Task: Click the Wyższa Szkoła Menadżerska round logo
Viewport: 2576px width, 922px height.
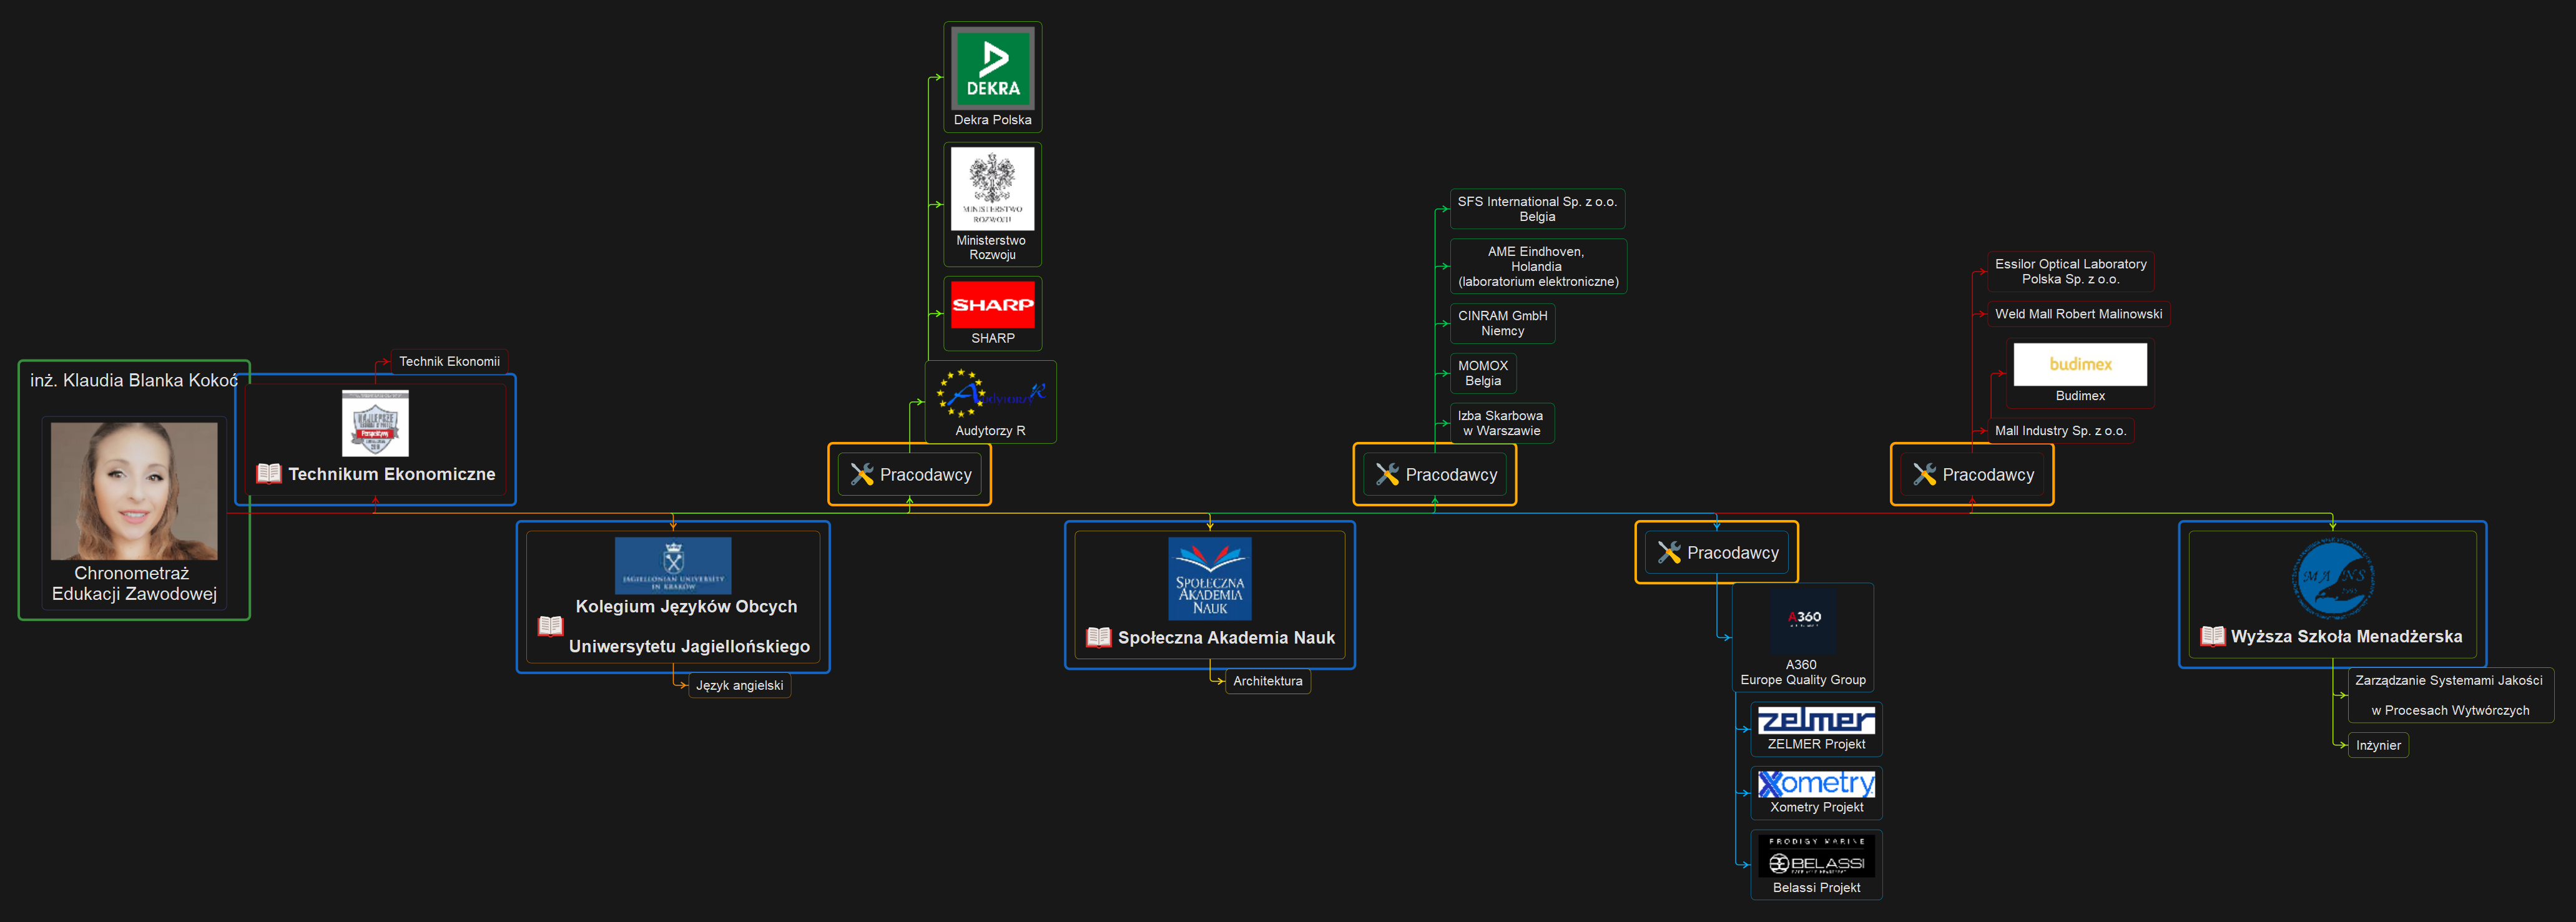Action: 2333,579
